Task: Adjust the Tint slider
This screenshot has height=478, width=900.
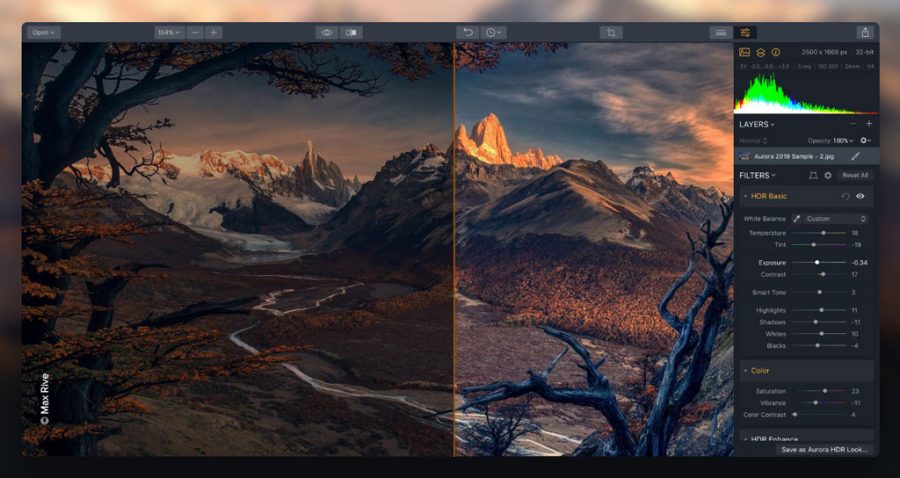Action: point(818,244)
